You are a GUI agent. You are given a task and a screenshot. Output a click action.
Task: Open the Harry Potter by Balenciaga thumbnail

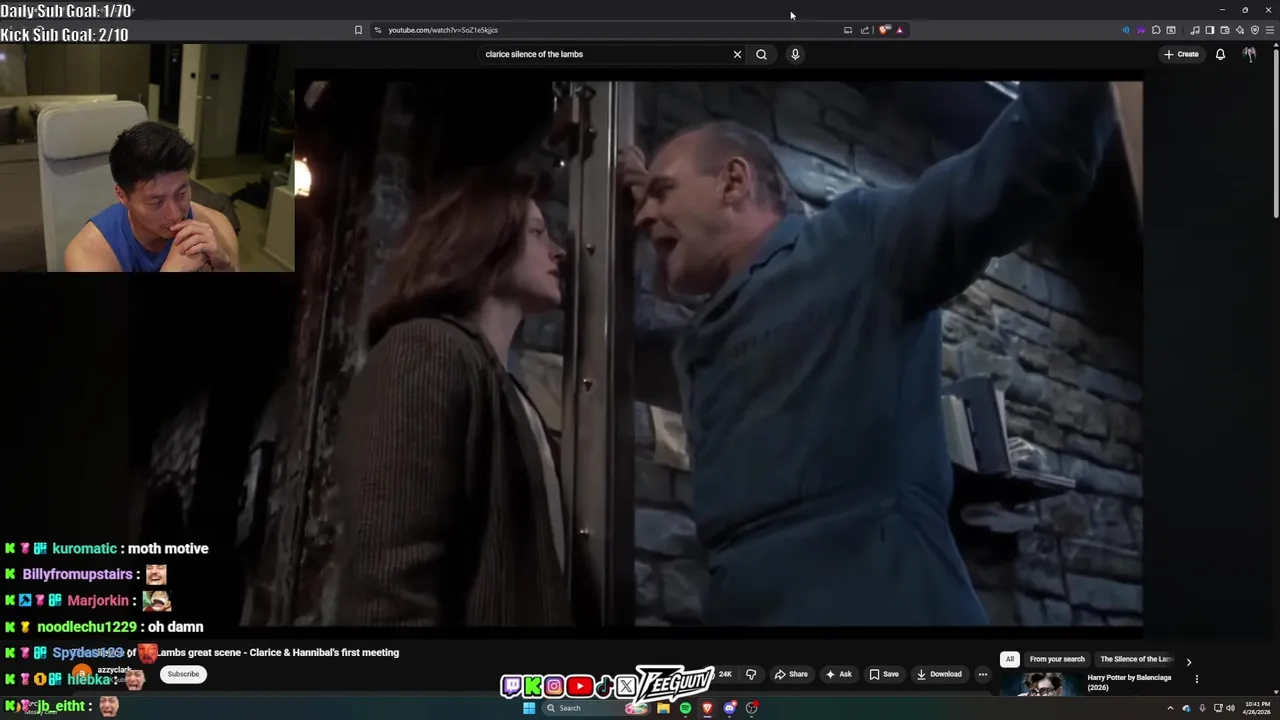1040,685
